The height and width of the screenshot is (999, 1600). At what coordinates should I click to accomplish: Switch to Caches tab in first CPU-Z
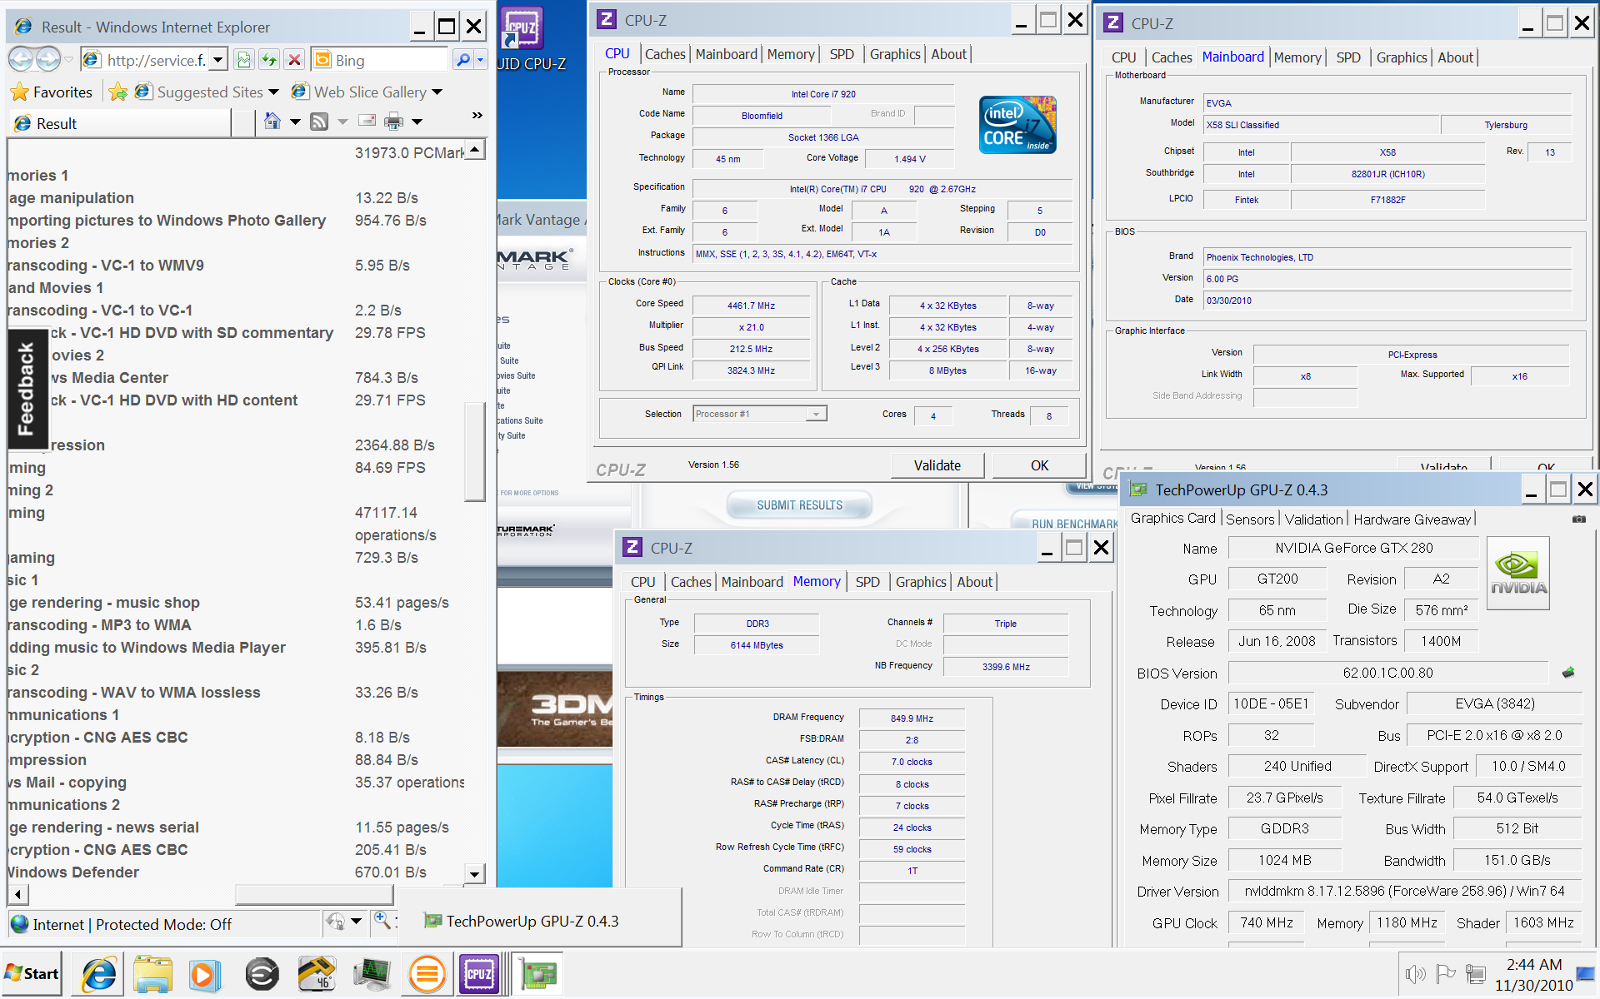coord(665,54)
